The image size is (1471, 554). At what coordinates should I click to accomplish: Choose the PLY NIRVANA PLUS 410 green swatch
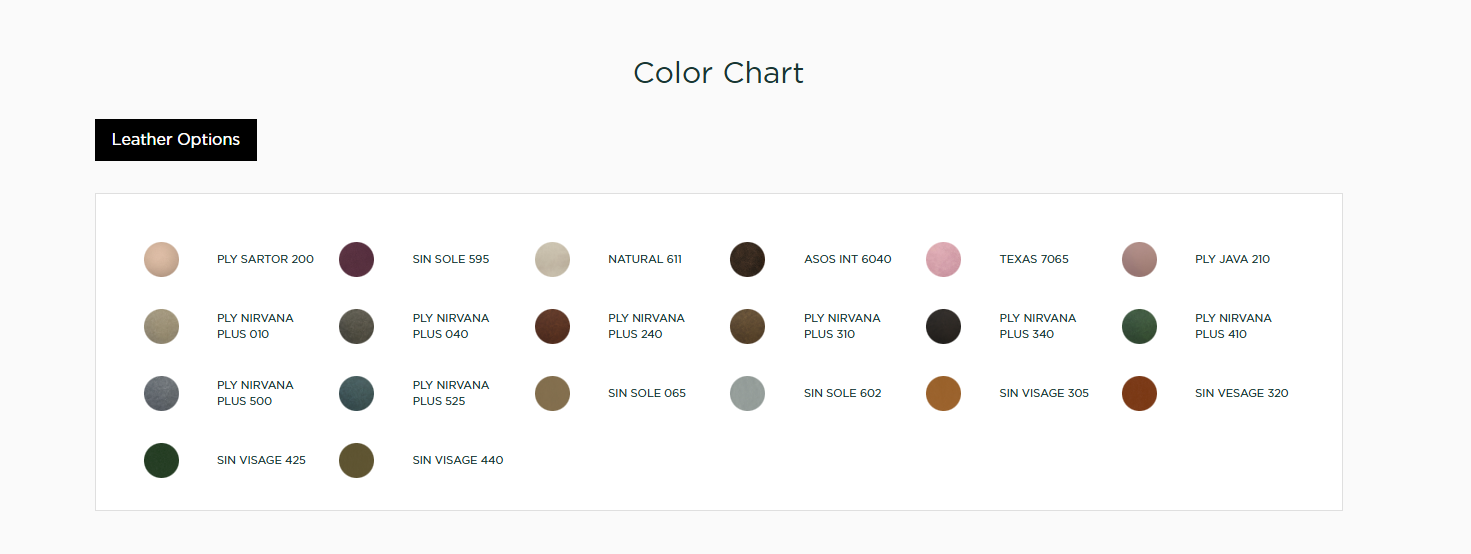(x=1139, y=326)
